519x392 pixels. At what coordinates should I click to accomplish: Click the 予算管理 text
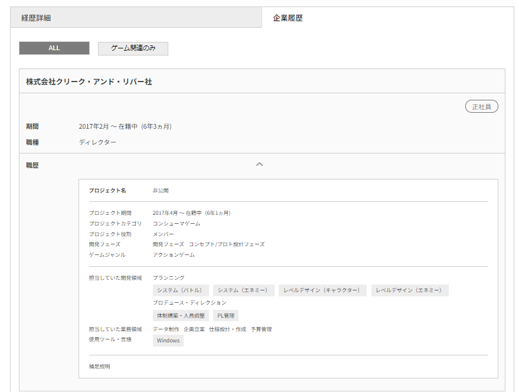261,329
